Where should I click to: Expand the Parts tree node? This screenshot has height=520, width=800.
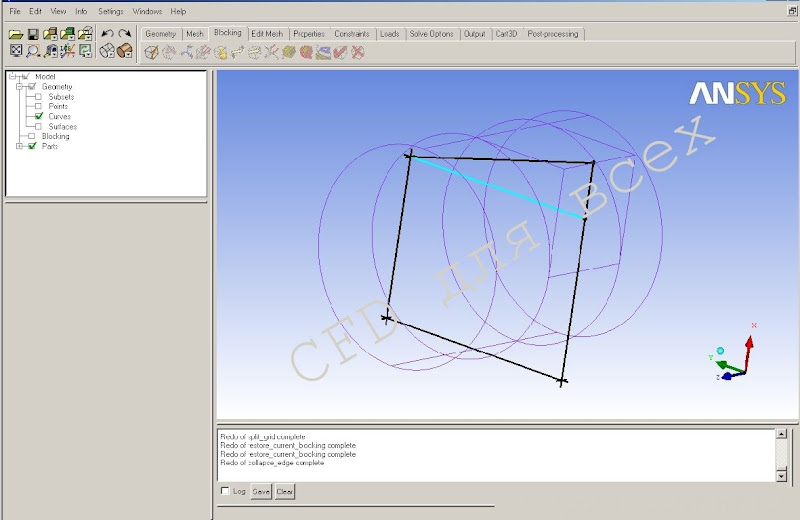18,147
